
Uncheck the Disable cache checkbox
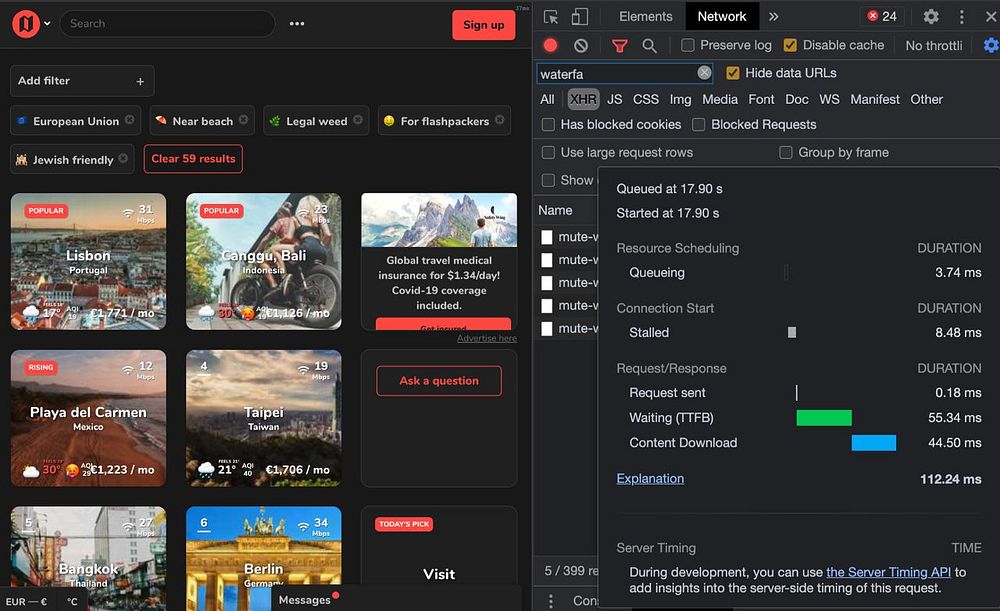tap(790, 45)
